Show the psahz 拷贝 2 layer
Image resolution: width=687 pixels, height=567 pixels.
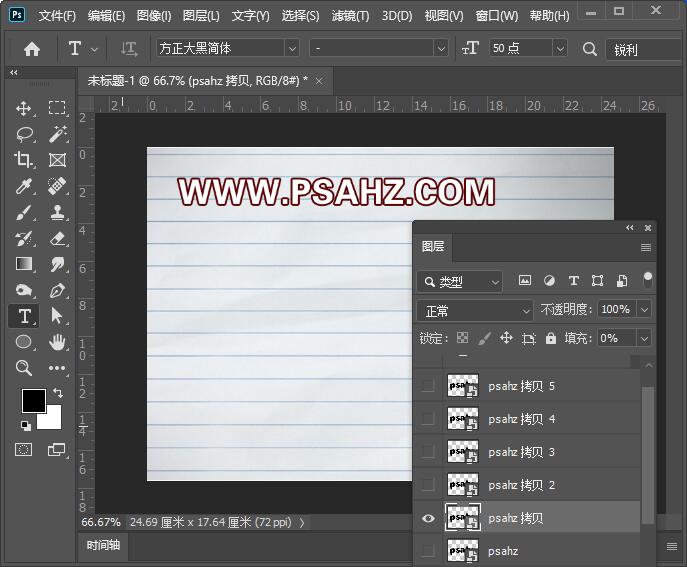(428, 485)
